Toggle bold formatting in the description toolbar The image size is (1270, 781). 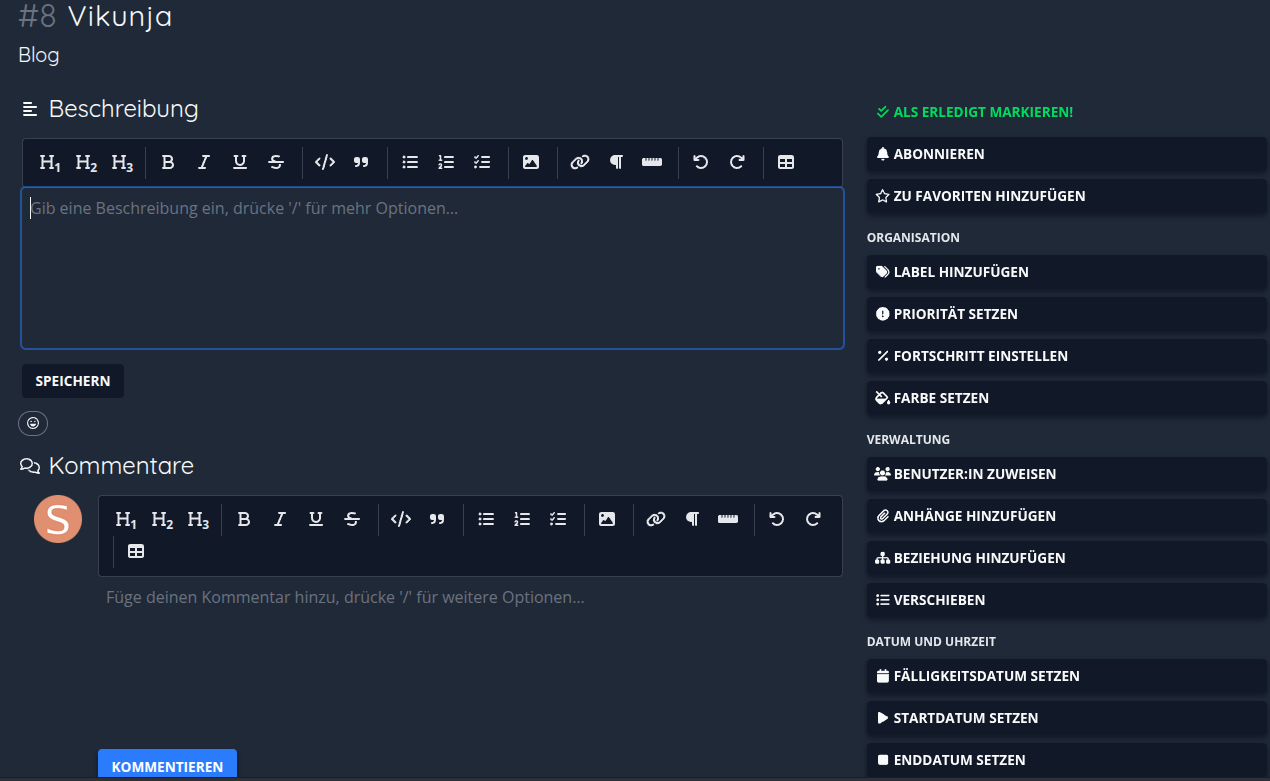[168, 163]
